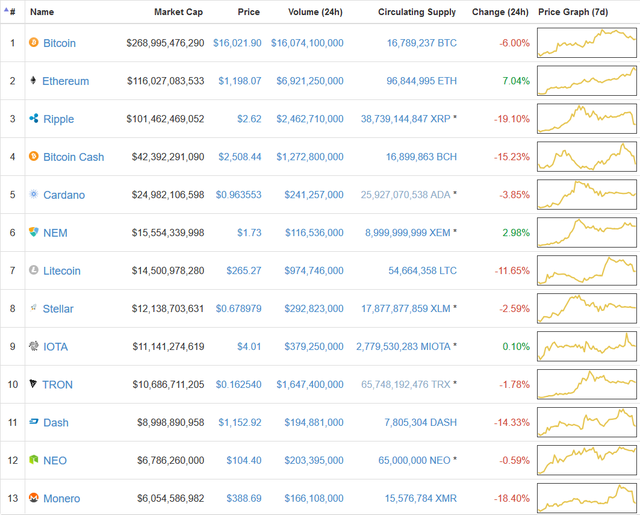This screenshot has height=515, width=640.
Task: Click the Bitcoin coin logo icon
Action: coord(34,43)
